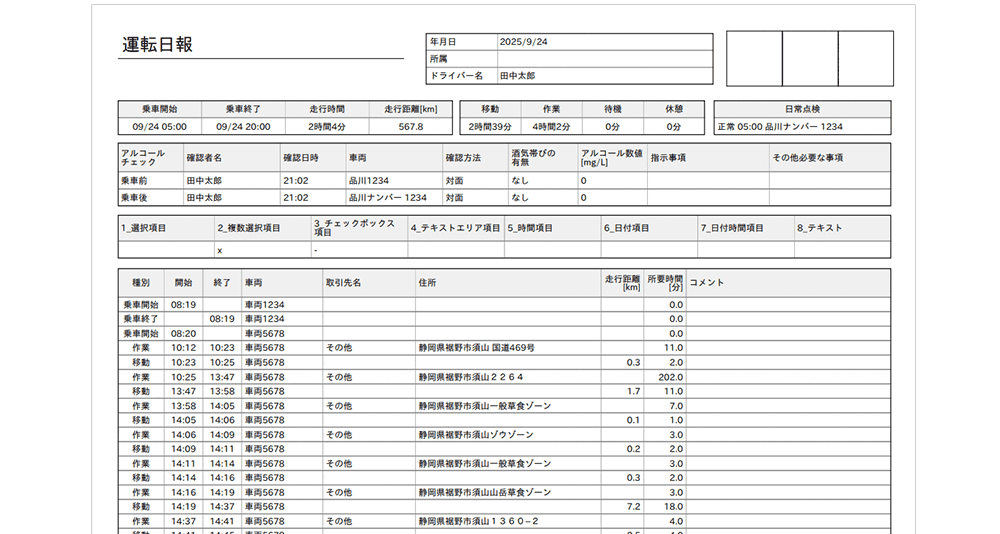This screenshot has width=1000, height=534.
Task: Click the 作業 duration 4時間2分
Action: point(551,127)
